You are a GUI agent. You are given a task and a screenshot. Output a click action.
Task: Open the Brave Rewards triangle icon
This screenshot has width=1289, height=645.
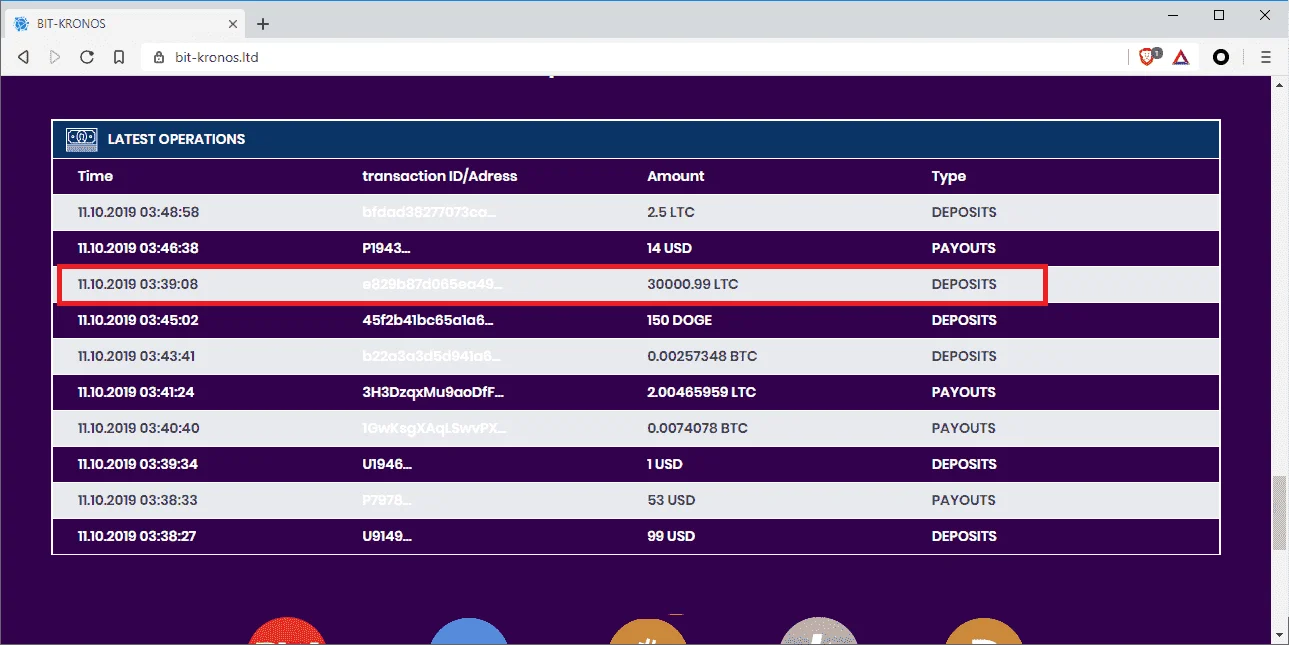click(x=1181, y=57)
